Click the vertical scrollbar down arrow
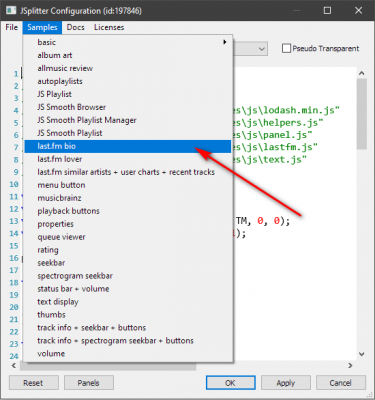The height and width of the screenshot is (400, 375). [x=362, y=354]
